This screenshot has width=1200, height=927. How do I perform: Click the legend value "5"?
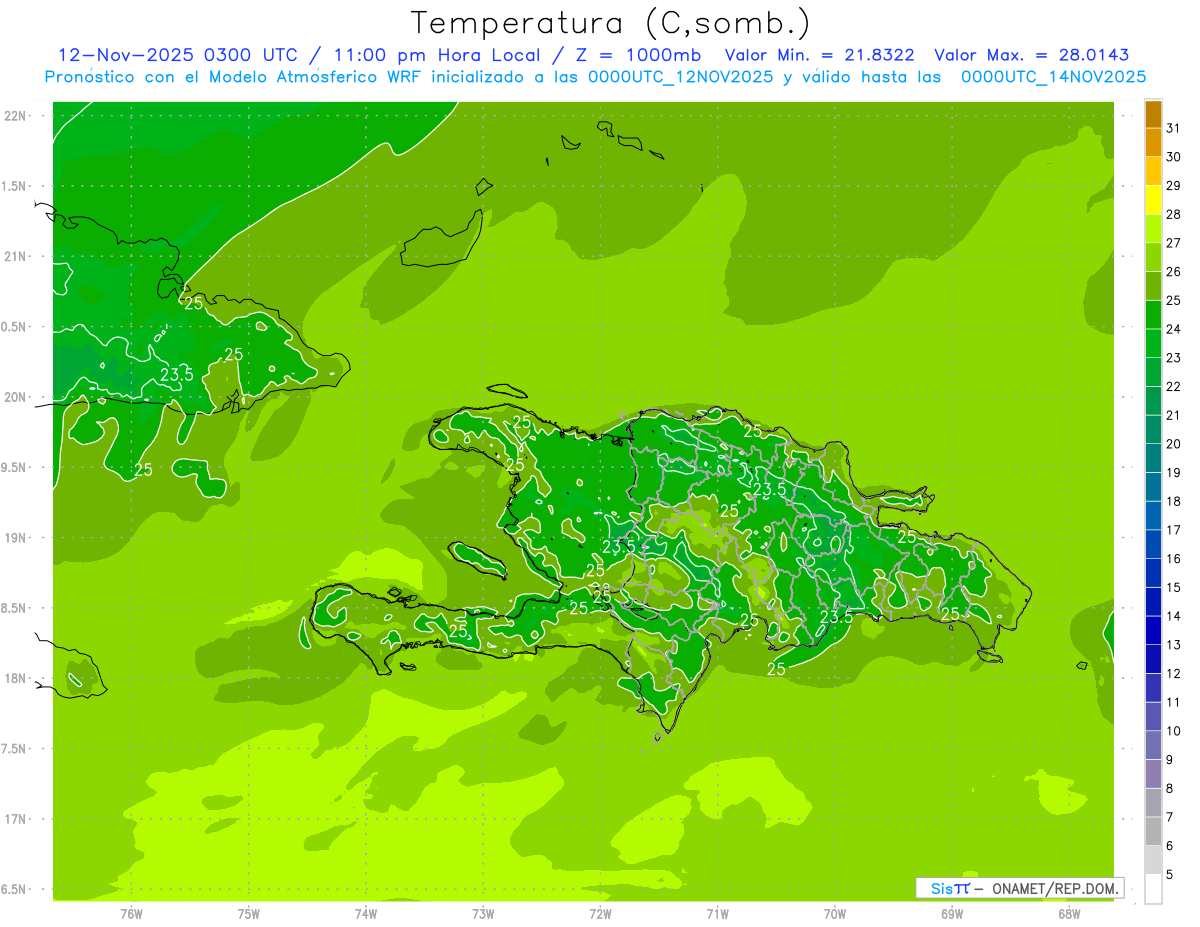tap(1170, 875)
